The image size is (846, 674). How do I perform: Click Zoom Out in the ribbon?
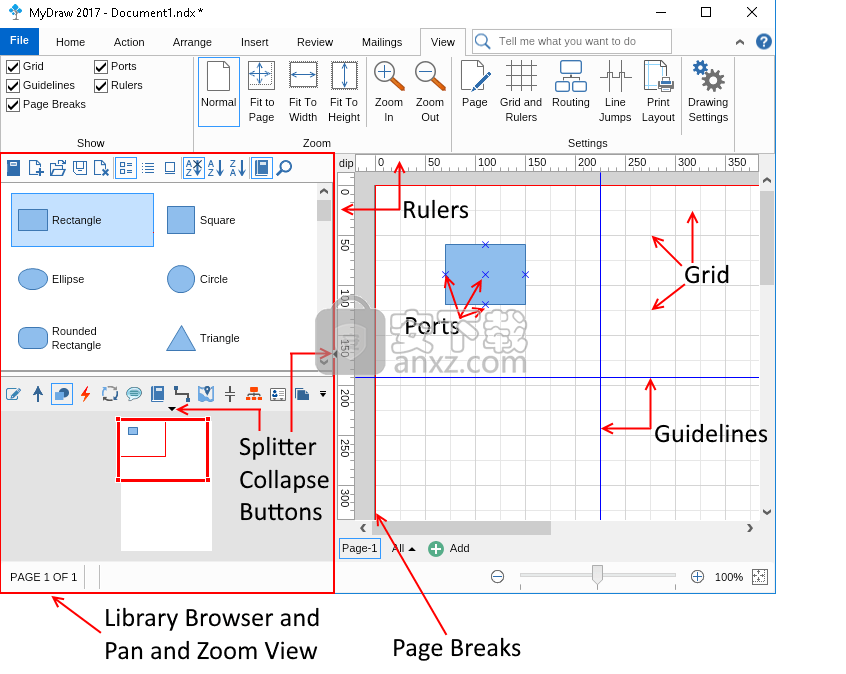click(x=430, y=92)
